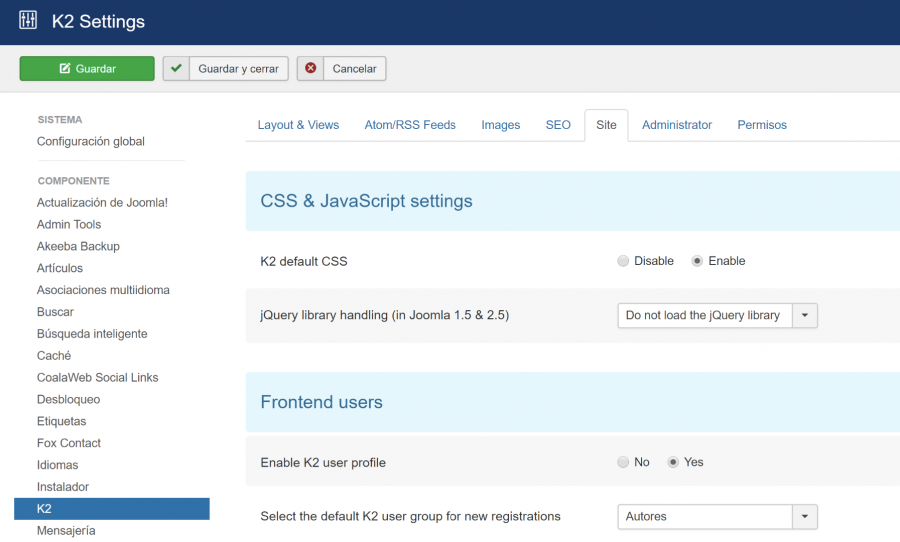This screenshot has width=900, height=542.
Task: Go to the Administrator tab
Action: [x=677, y=125]
